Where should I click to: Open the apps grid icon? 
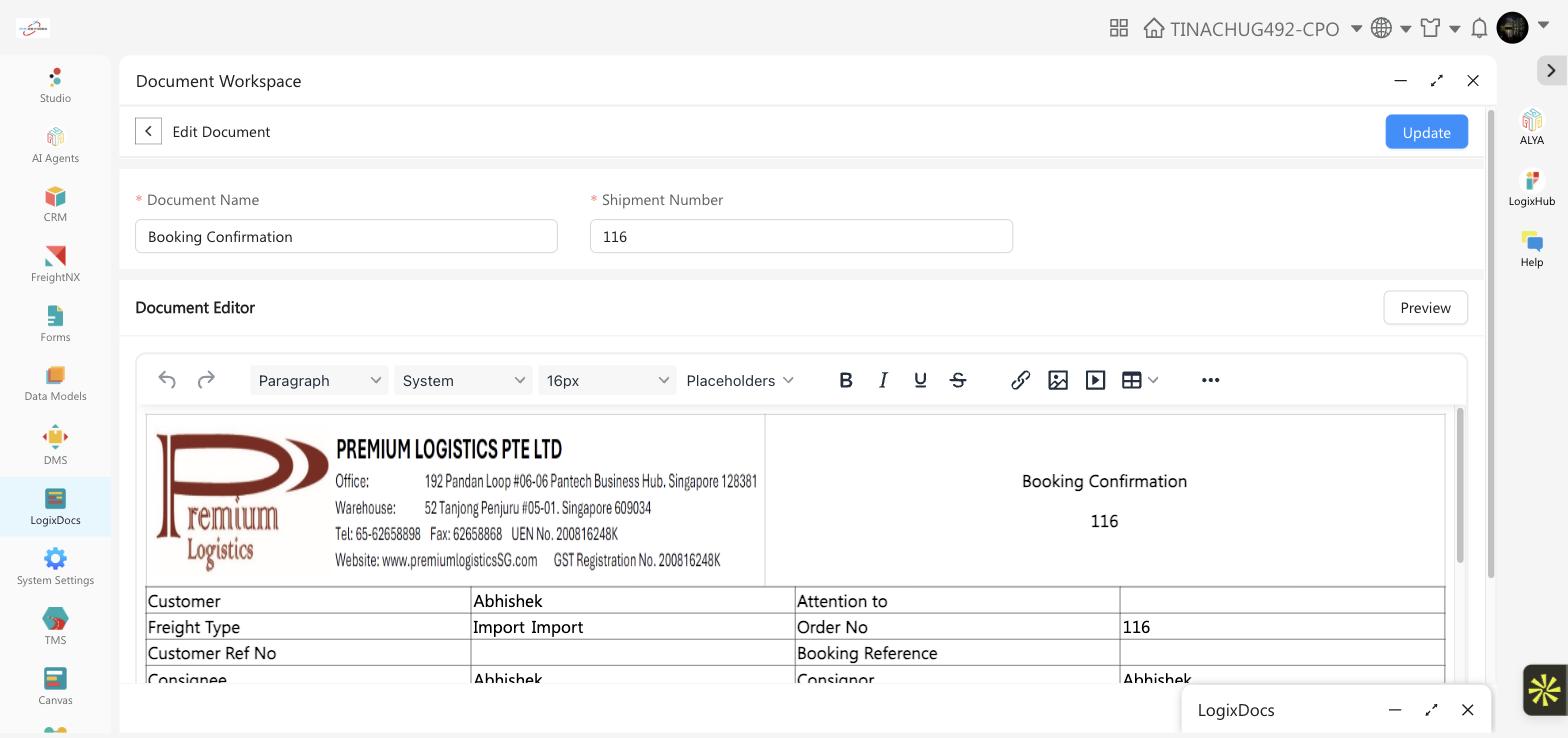coord(1119,28)
